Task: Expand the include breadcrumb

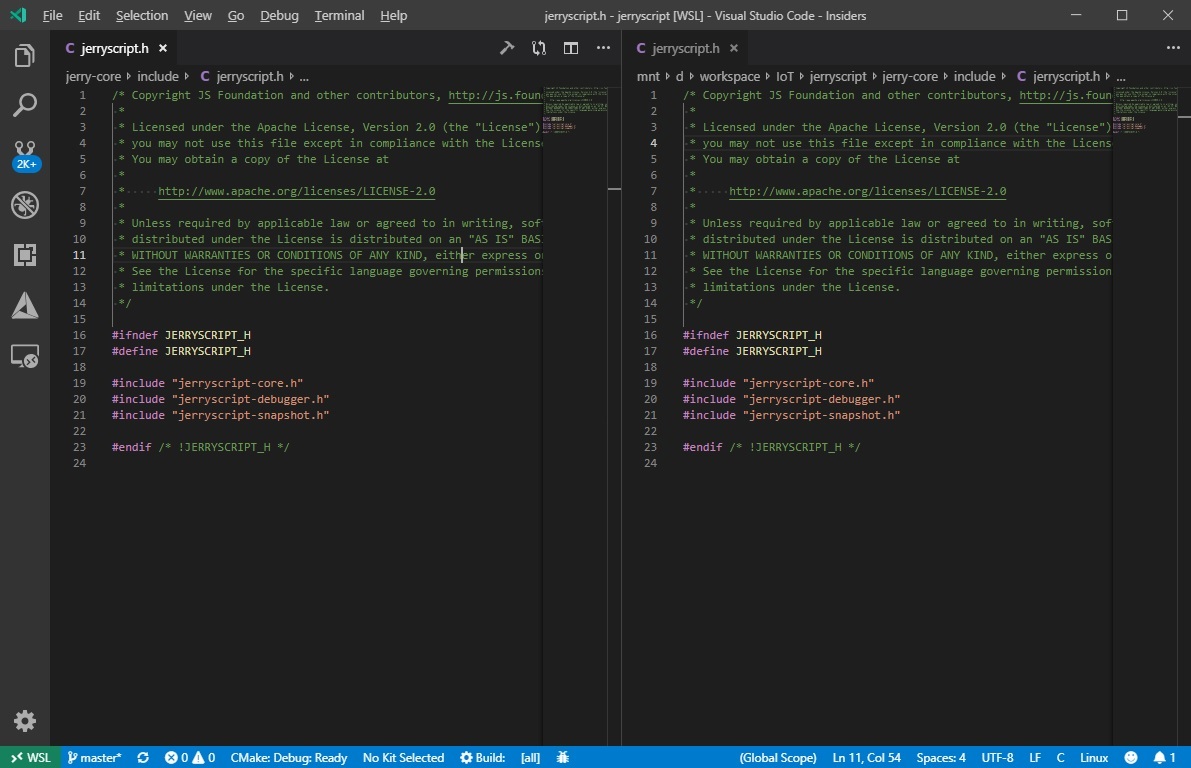Action: (x=156, y=75)
